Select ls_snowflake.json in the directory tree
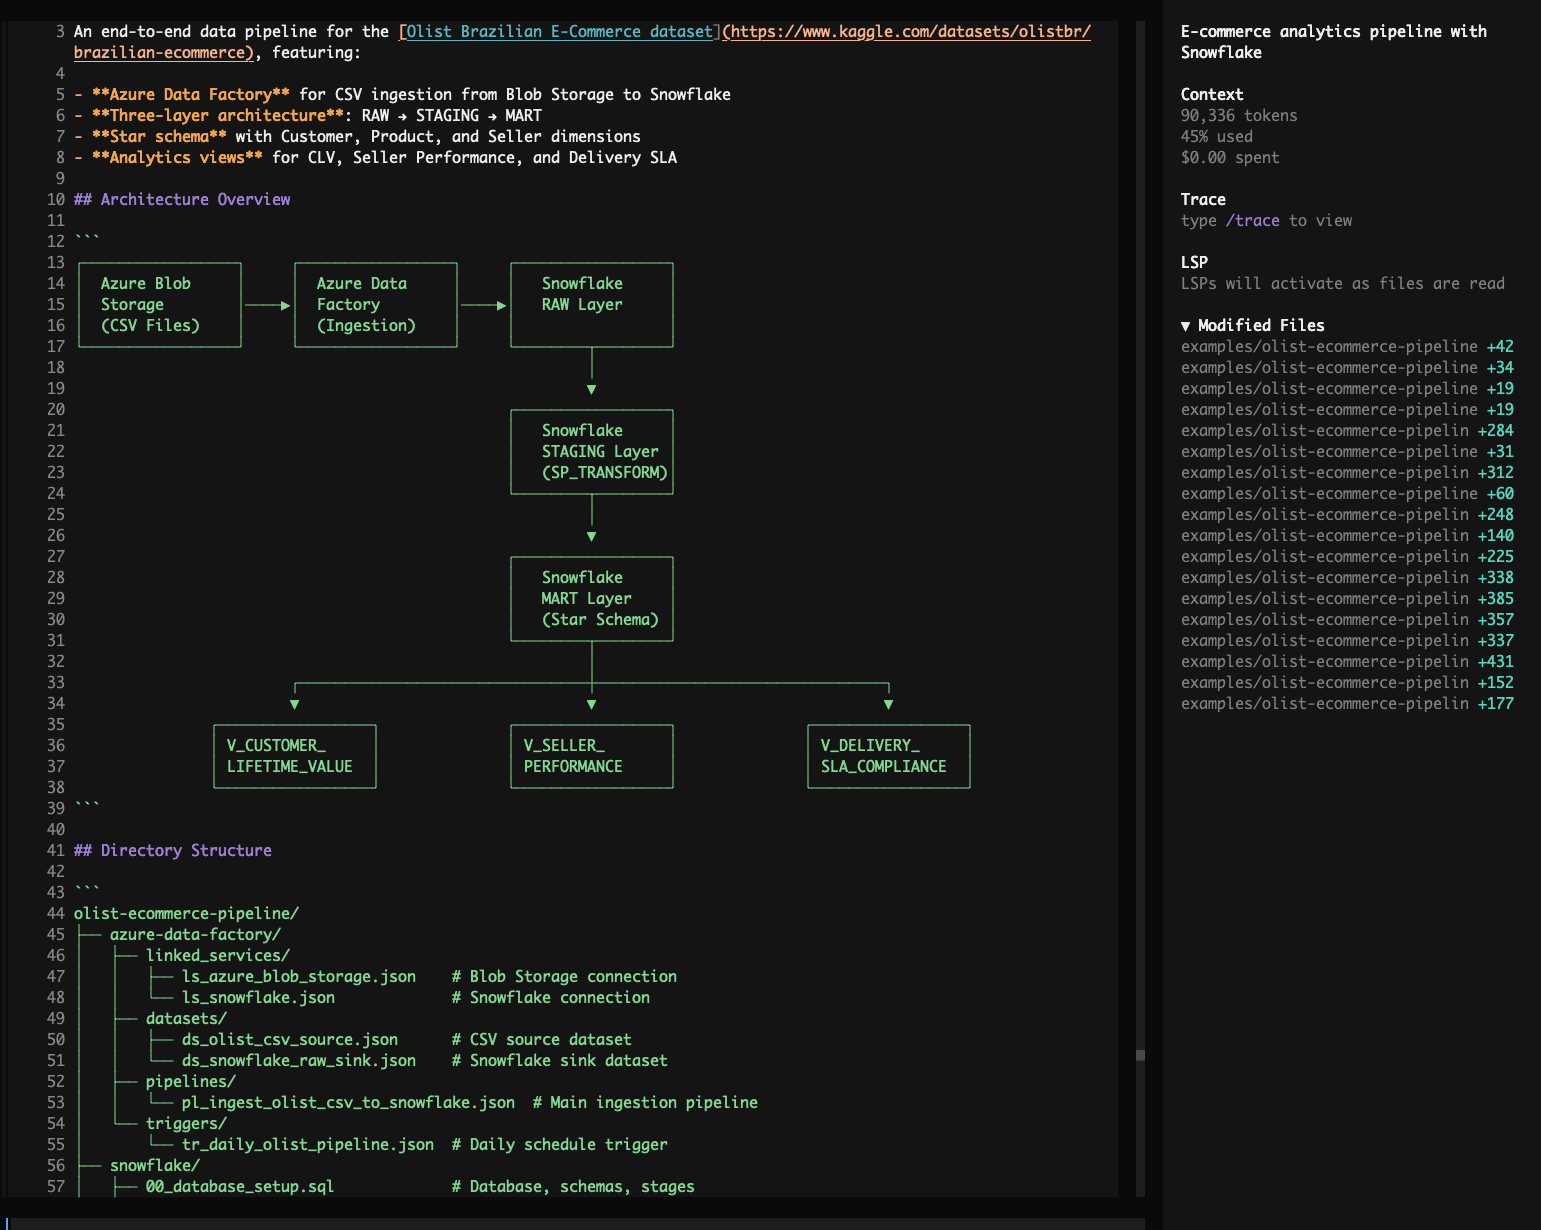The height and width of the screenshot is (1230, 1541). click(258, 997)
